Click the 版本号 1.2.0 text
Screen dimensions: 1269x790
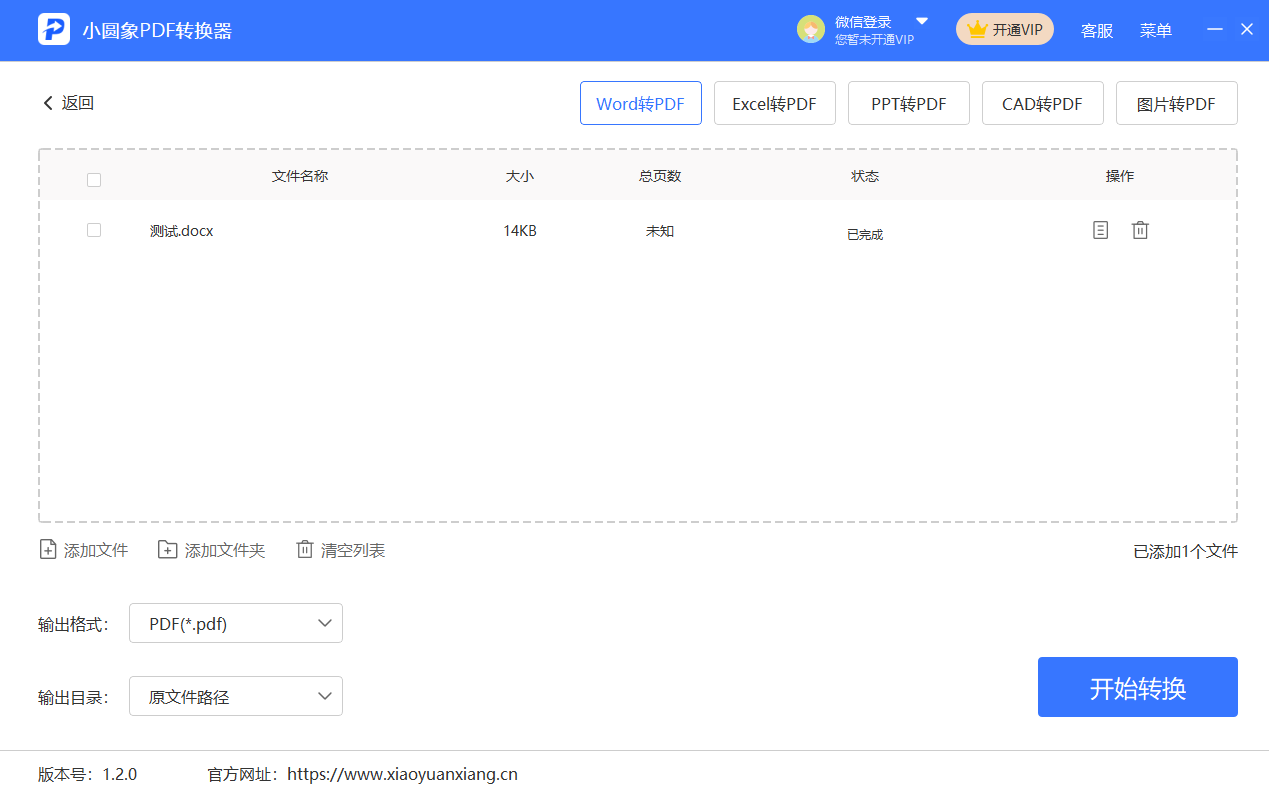[88, 774]
